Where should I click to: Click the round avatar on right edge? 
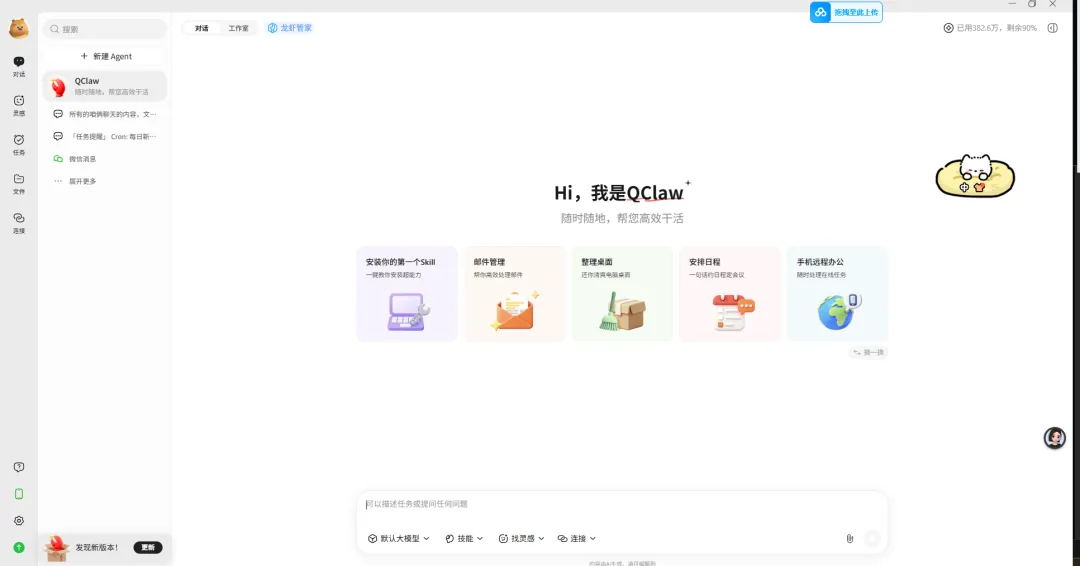(1055, 438)
